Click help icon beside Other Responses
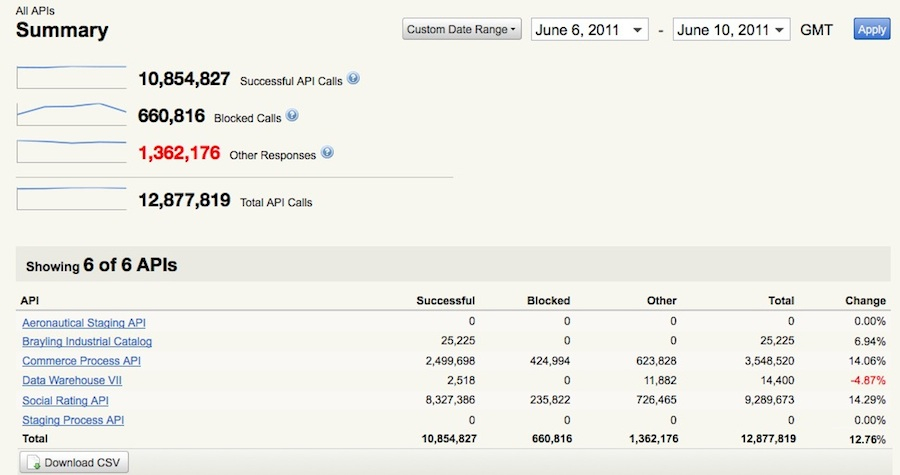900x475 pixels. [x=327, y=153]
